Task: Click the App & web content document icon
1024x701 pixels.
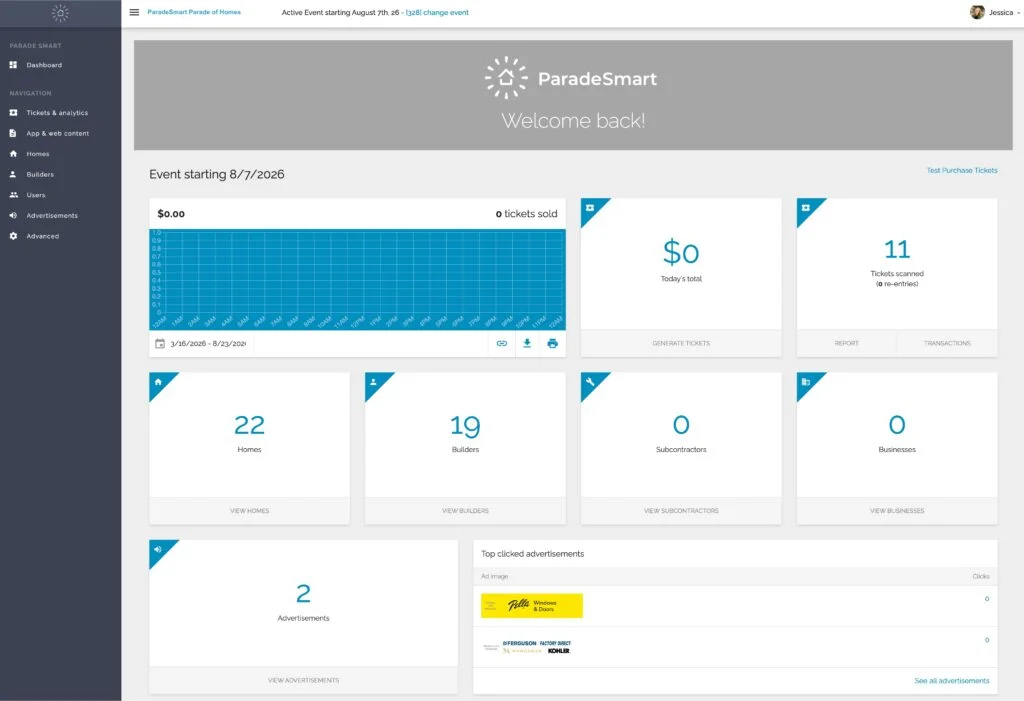Action: pyautogui.click(x=13, y=133)
